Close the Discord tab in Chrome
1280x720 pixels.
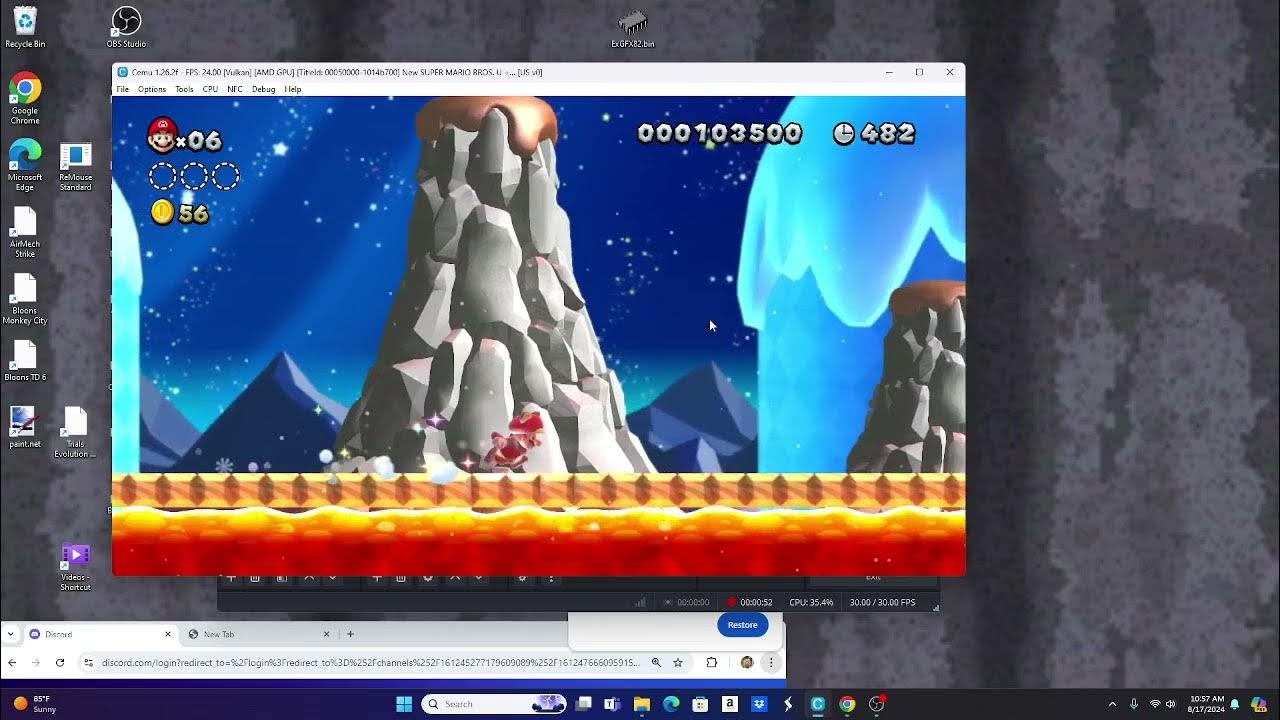pos(167,634)
